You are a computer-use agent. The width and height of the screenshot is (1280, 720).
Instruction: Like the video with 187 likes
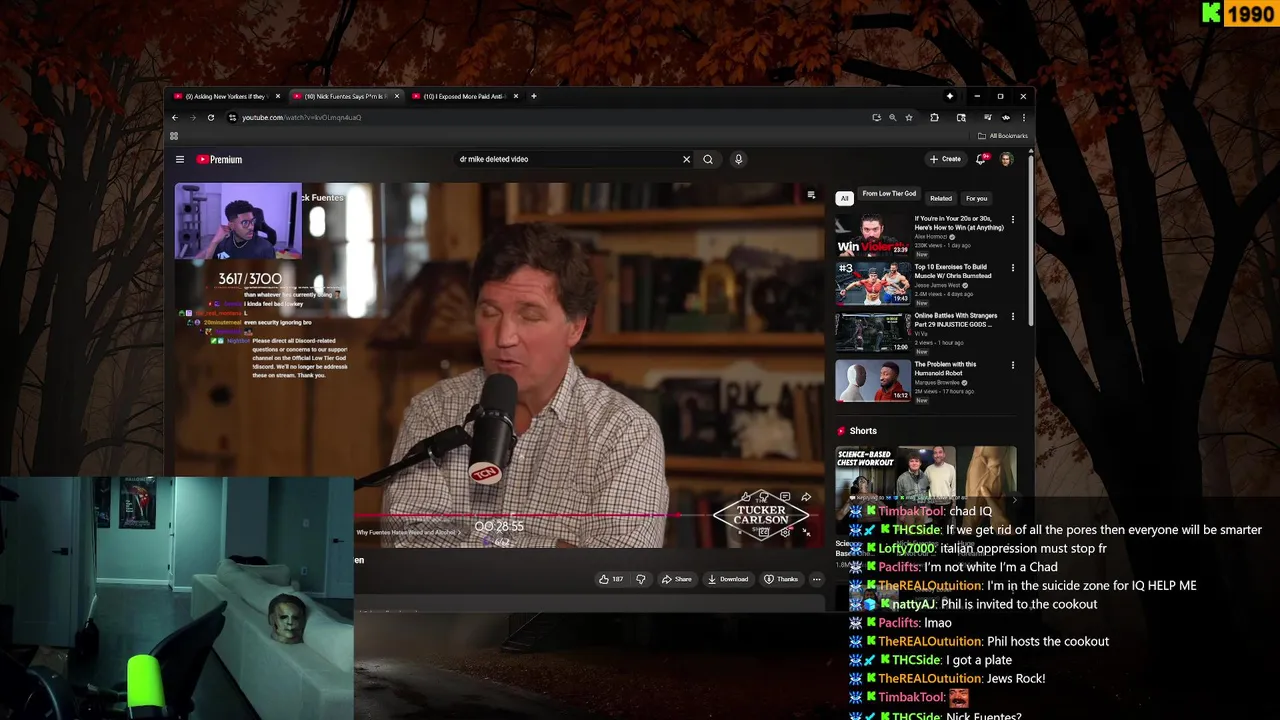(x=611, y=579)
